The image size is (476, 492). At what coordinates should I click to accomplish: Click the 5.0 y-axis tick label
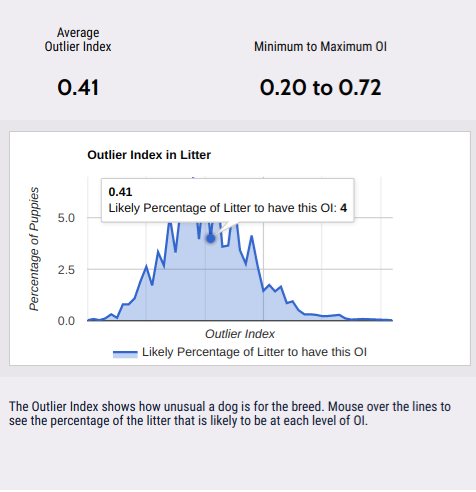coord(66,218)
